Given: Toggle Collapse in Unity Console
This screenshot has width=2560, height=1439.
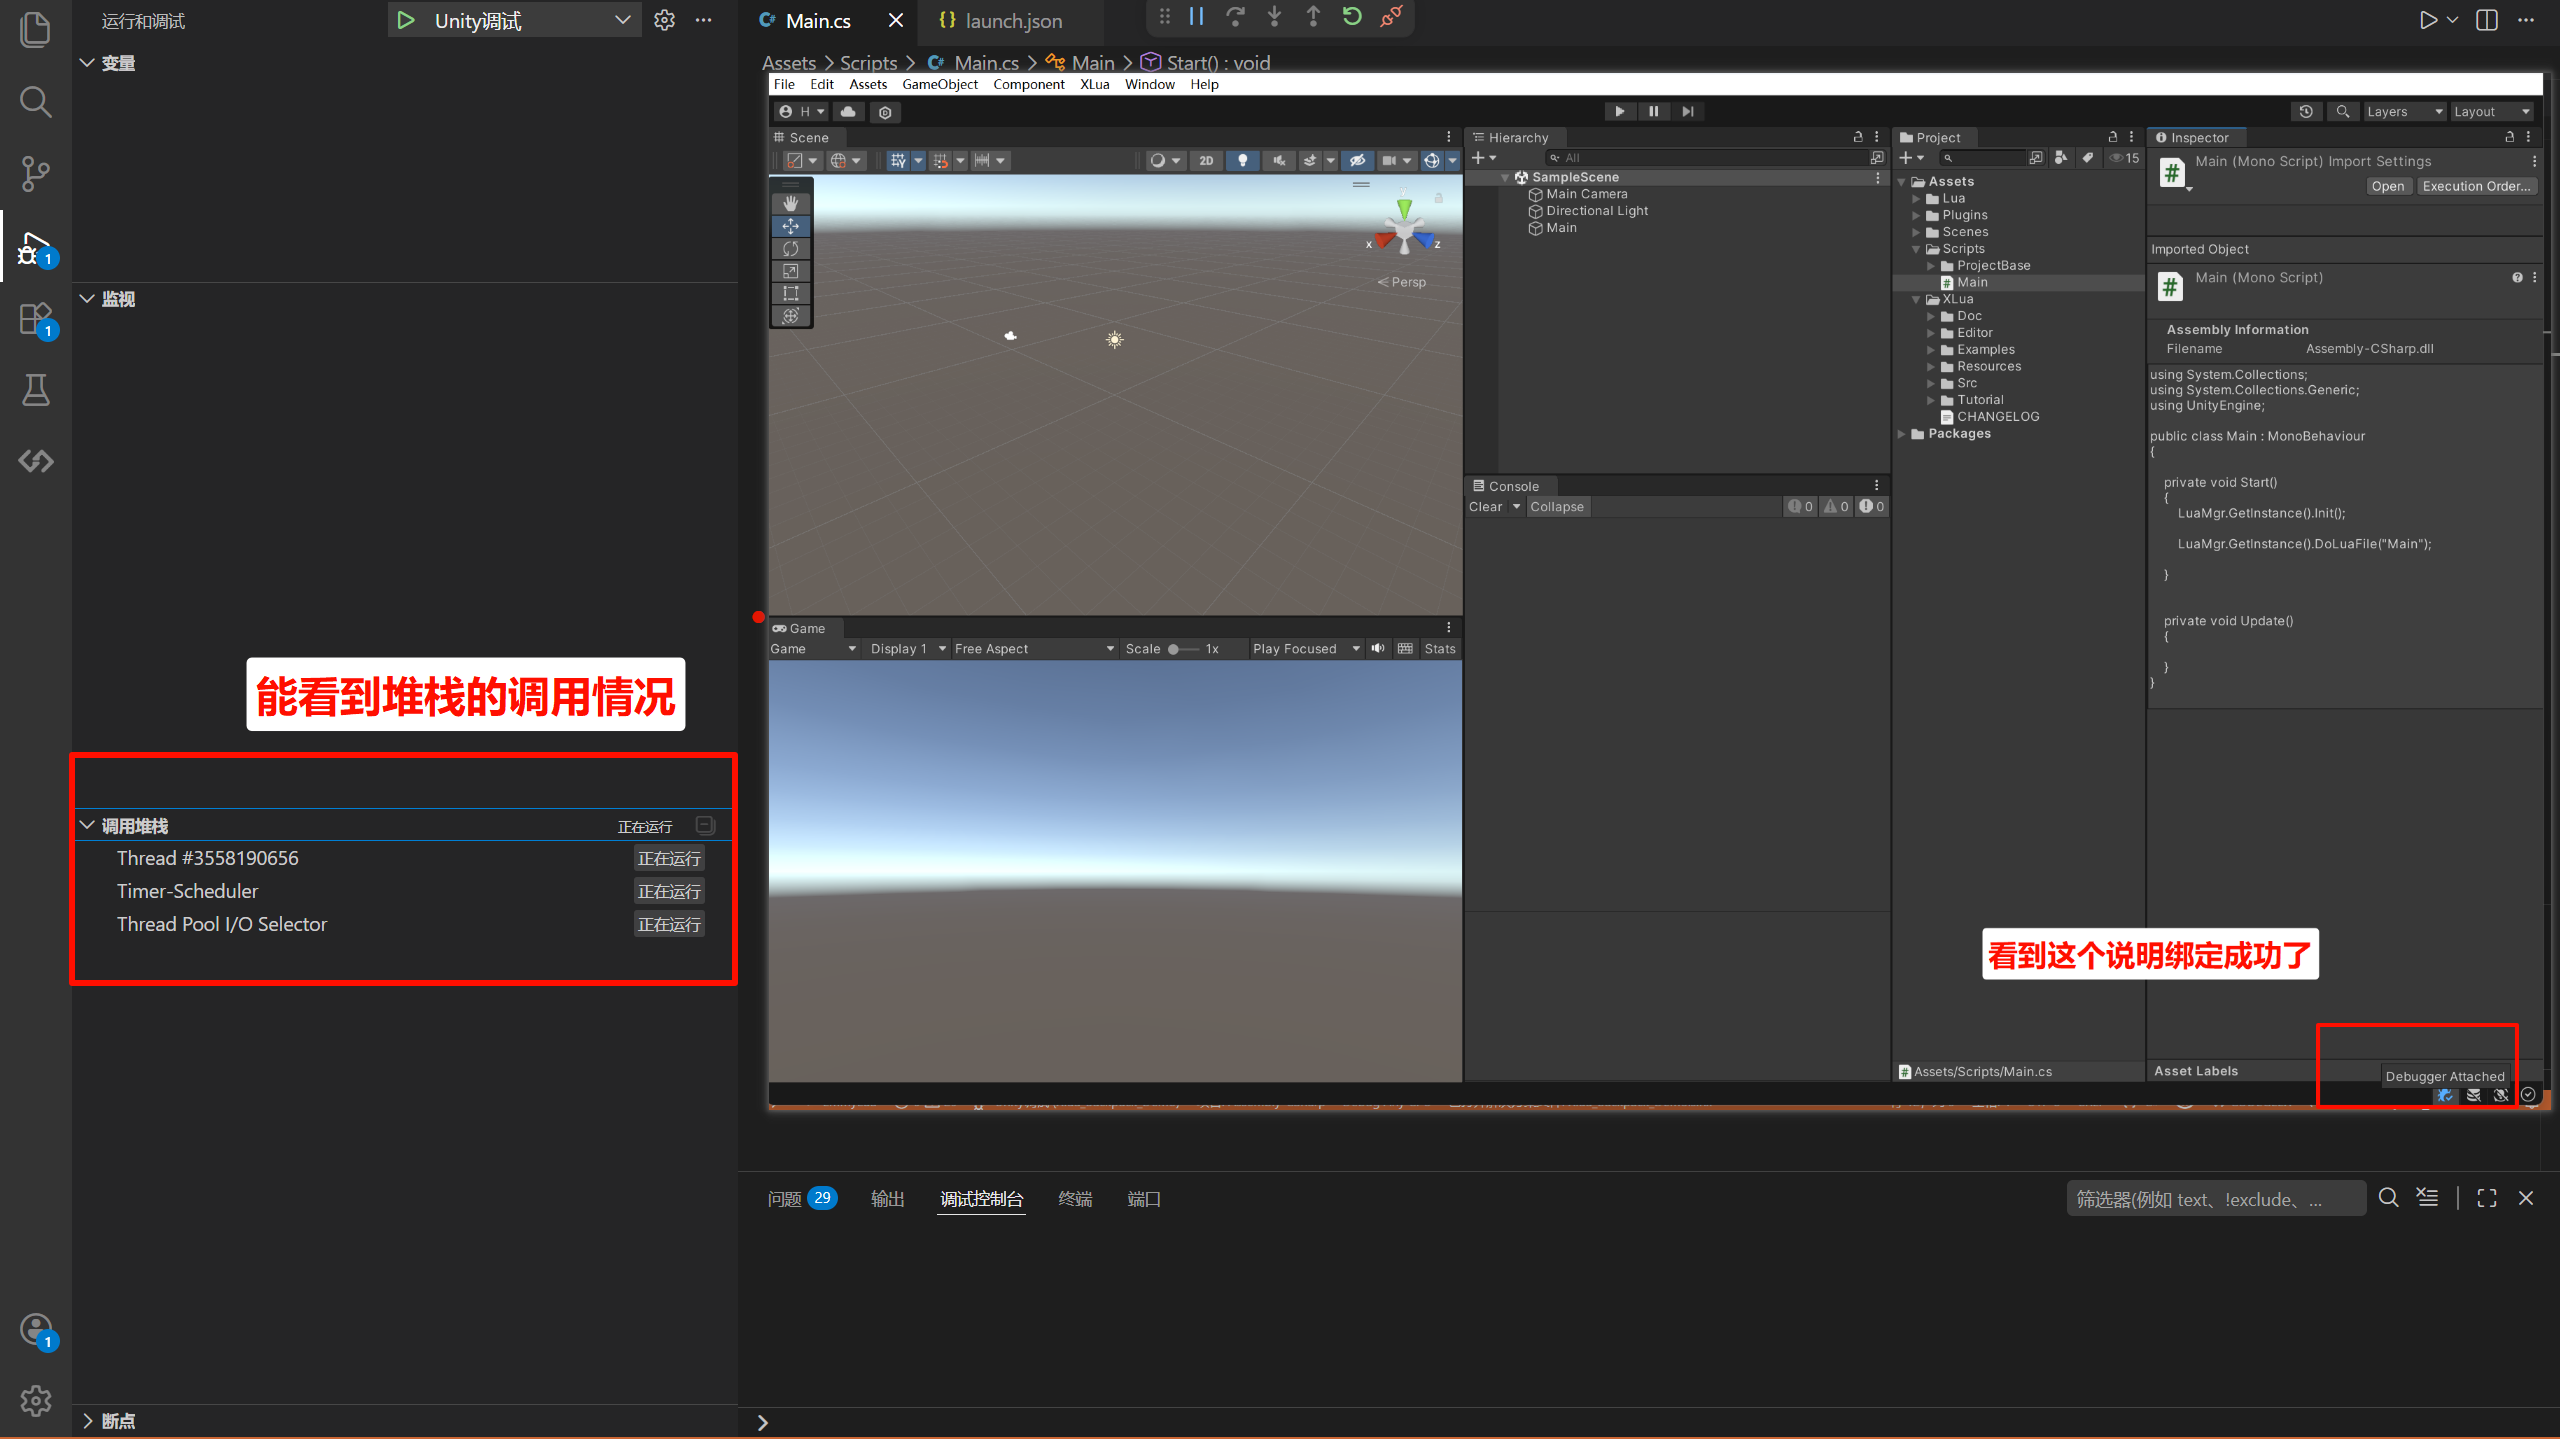Looking at the screenshot, I should coord(1556,507).
